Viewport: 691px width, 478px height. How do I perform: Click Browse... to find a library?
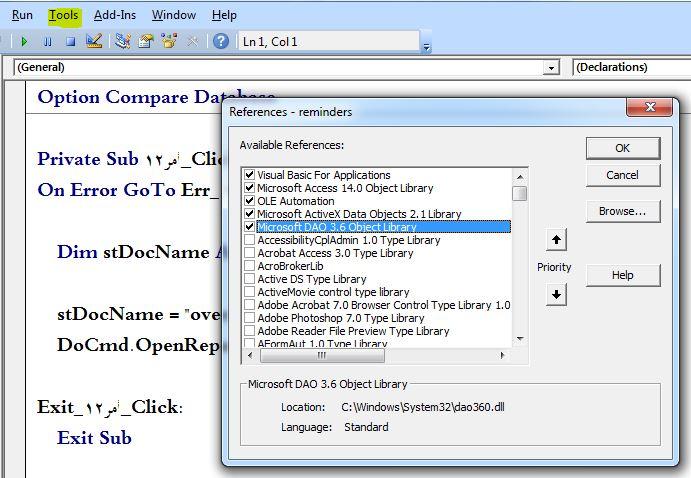623,211
